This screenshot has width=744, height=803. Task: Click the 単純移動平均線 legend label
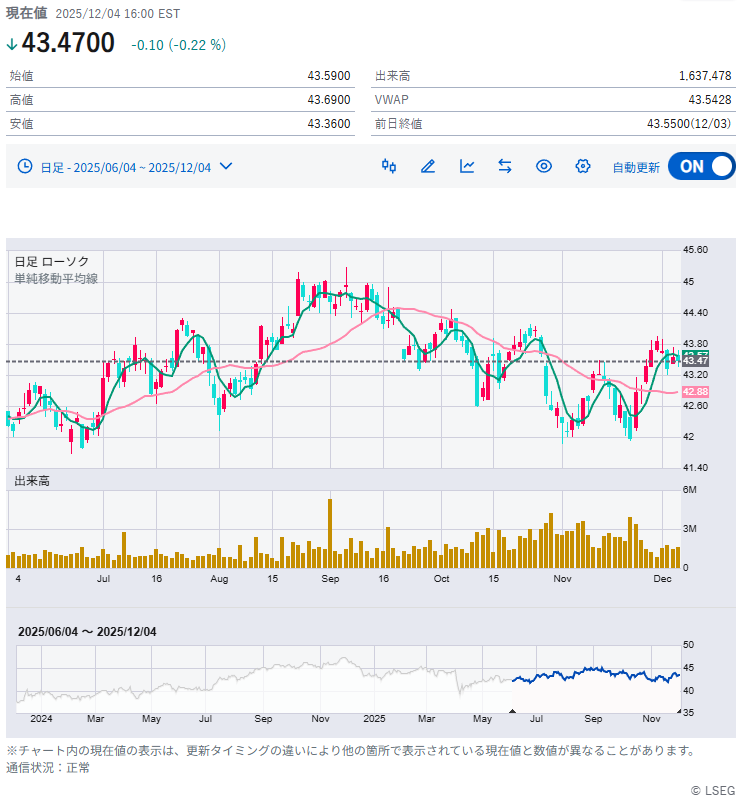56,279
